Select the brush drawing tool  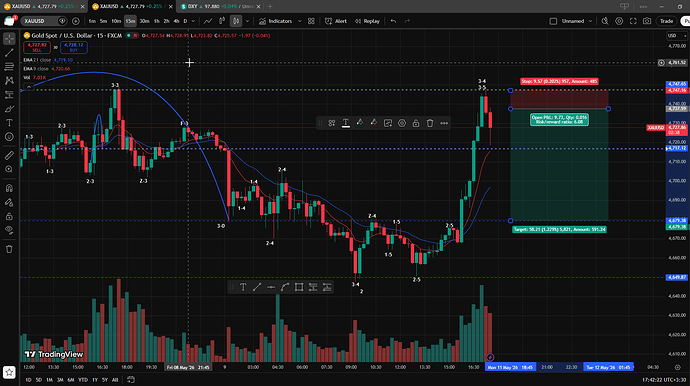(x=9, y=109)
